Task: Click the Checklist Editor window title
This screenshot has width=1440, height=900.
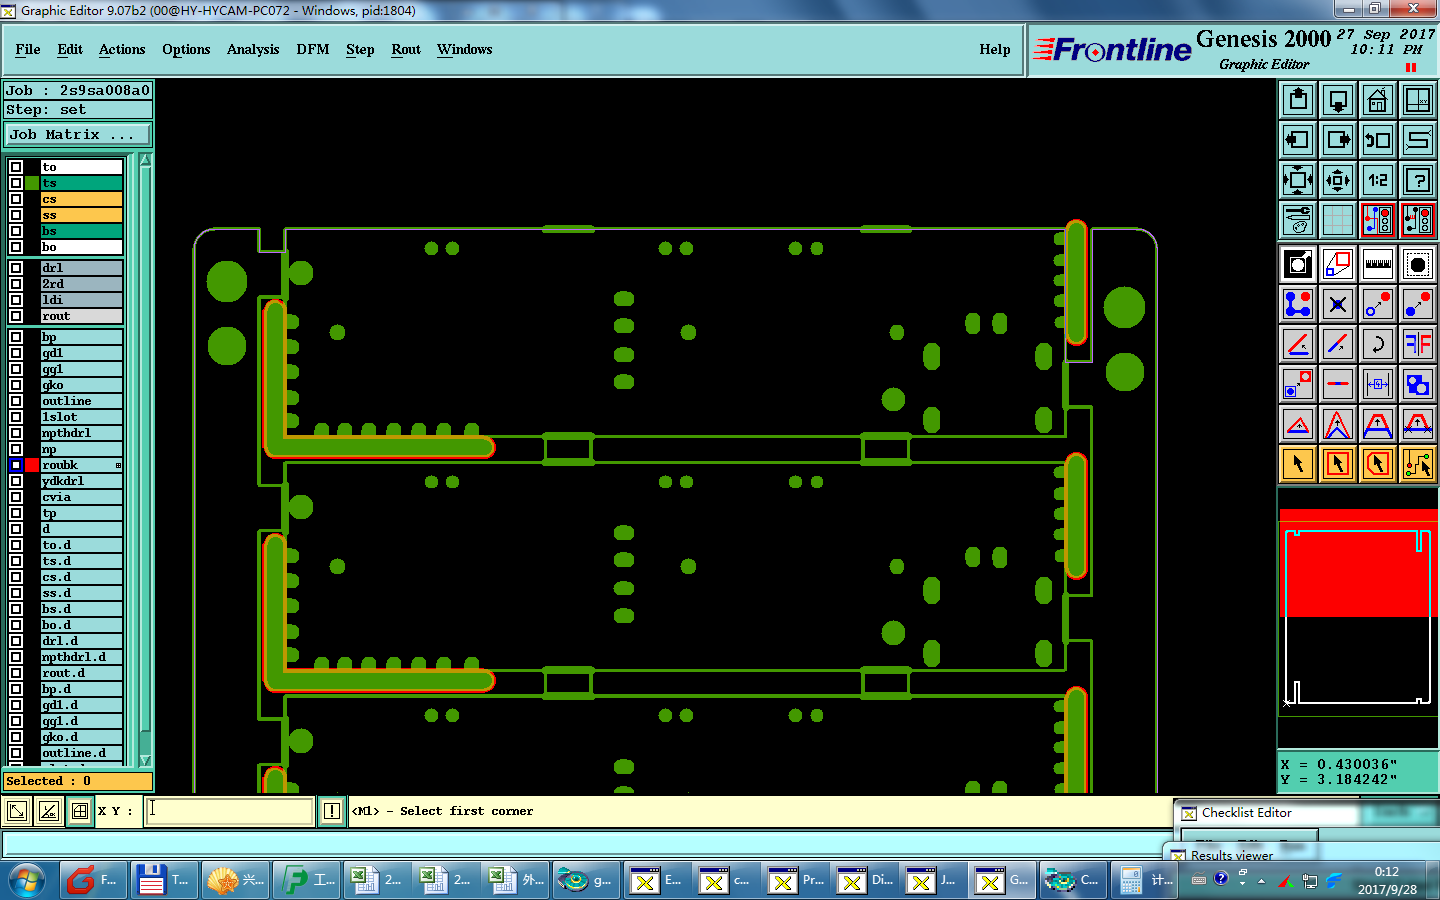Action: click(x=1246, y=813)
